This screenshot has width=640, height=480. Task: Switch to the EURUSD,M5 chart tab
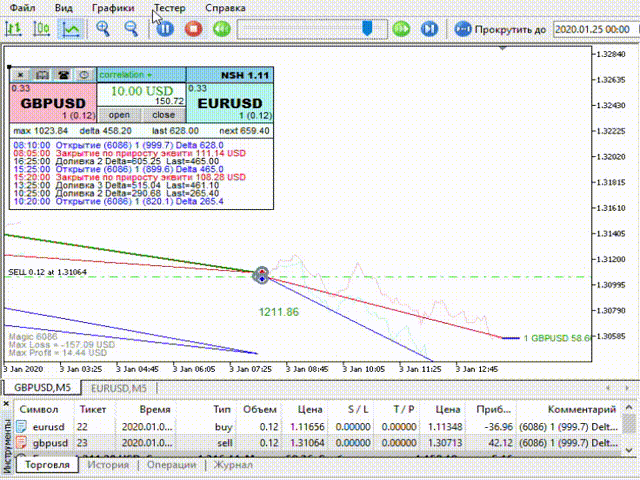tap(120, 387)
